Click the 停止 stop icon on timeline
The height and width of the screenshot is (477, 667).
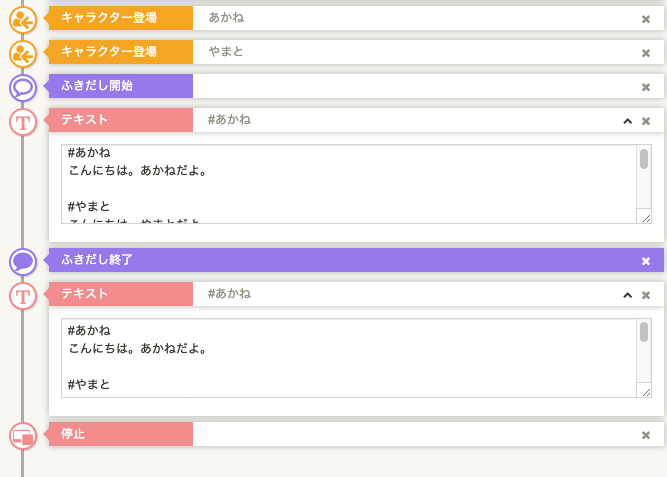[x=23, y=435]
